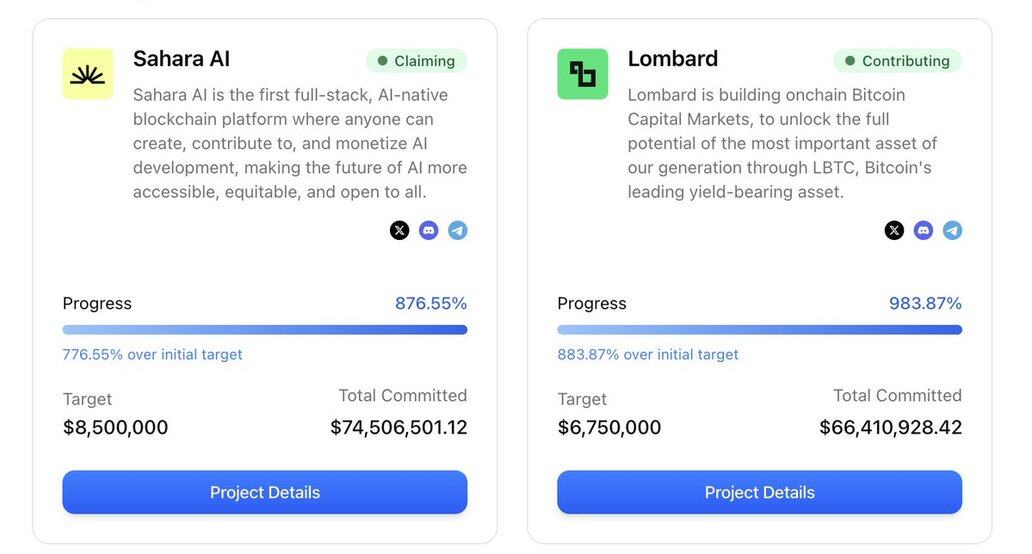This screenshot has width=1032, height=554.
Task: Click the Sahara AI progress bar
Action: point(265,330)
